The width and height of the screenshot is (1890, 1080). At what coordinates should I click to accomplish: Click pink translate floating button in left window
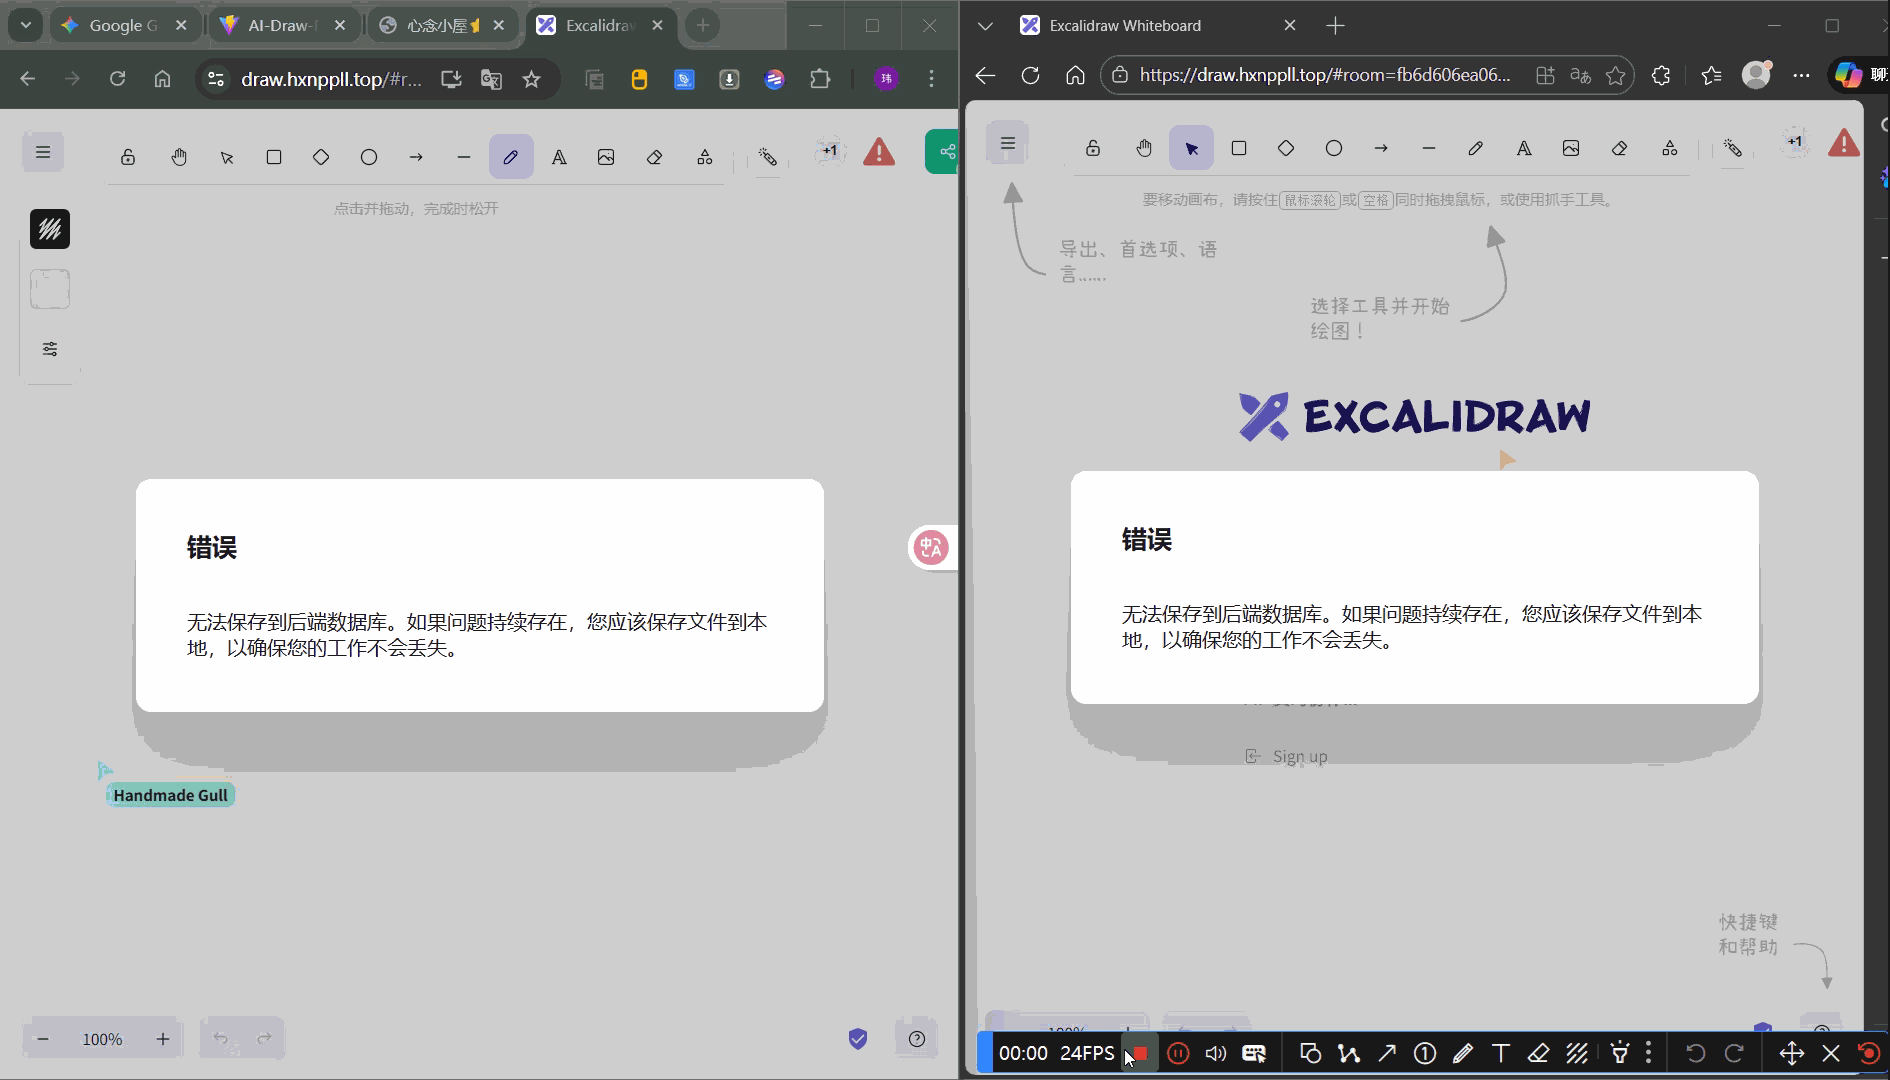(931, 547)
